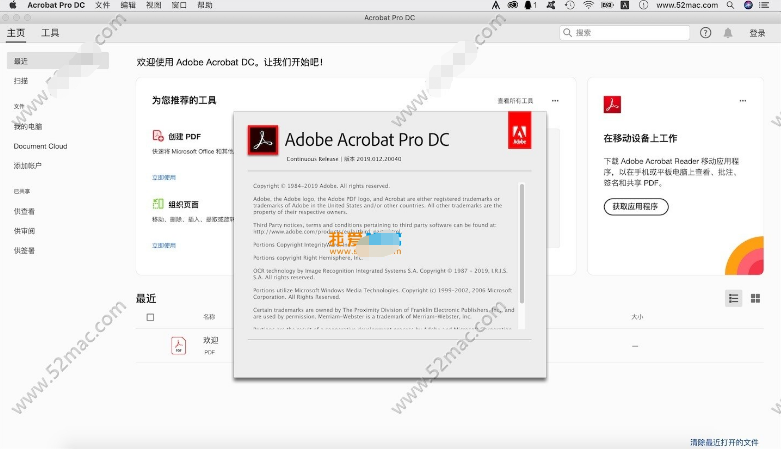Click the Time Machine icon in menu bar
This screenshot has width=782, height=449.
coord(570,5)
